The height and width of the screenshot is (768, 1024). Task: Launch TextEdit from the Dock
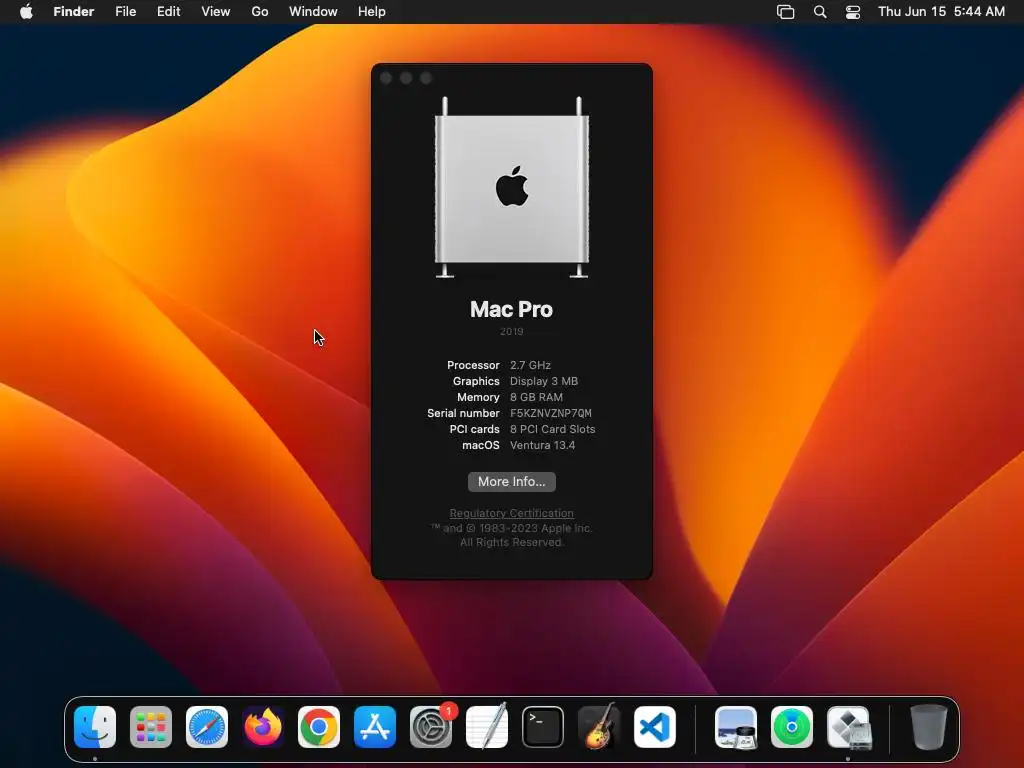[x=487, y=727]
